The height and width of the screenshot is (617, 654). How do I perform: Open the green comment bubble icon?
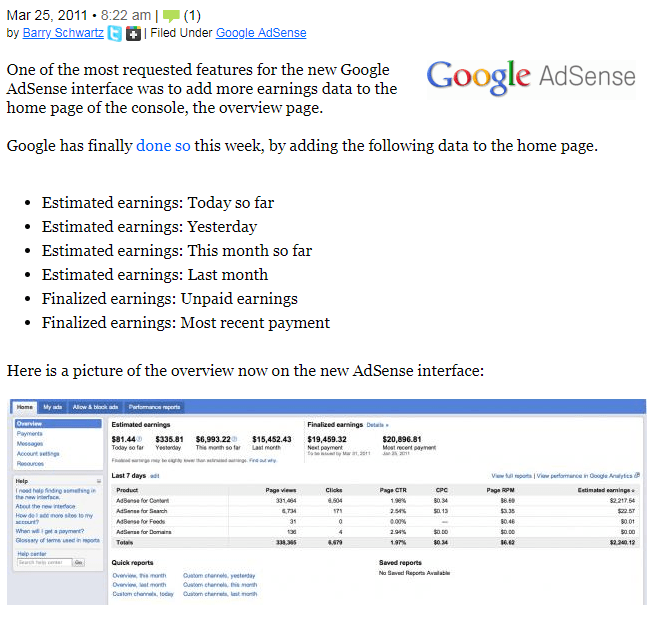171,16
